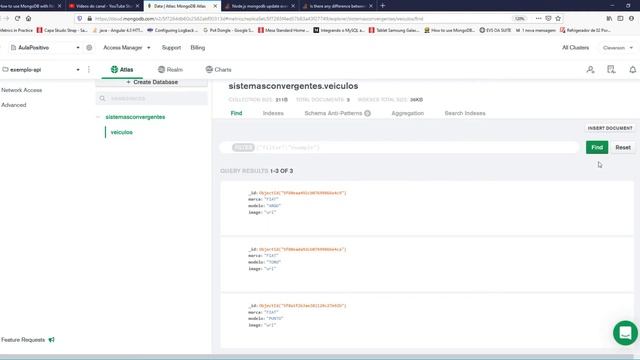Screen dimensions: 640x360
Task: Open the Find collection tab
Action: click(236, 113)
